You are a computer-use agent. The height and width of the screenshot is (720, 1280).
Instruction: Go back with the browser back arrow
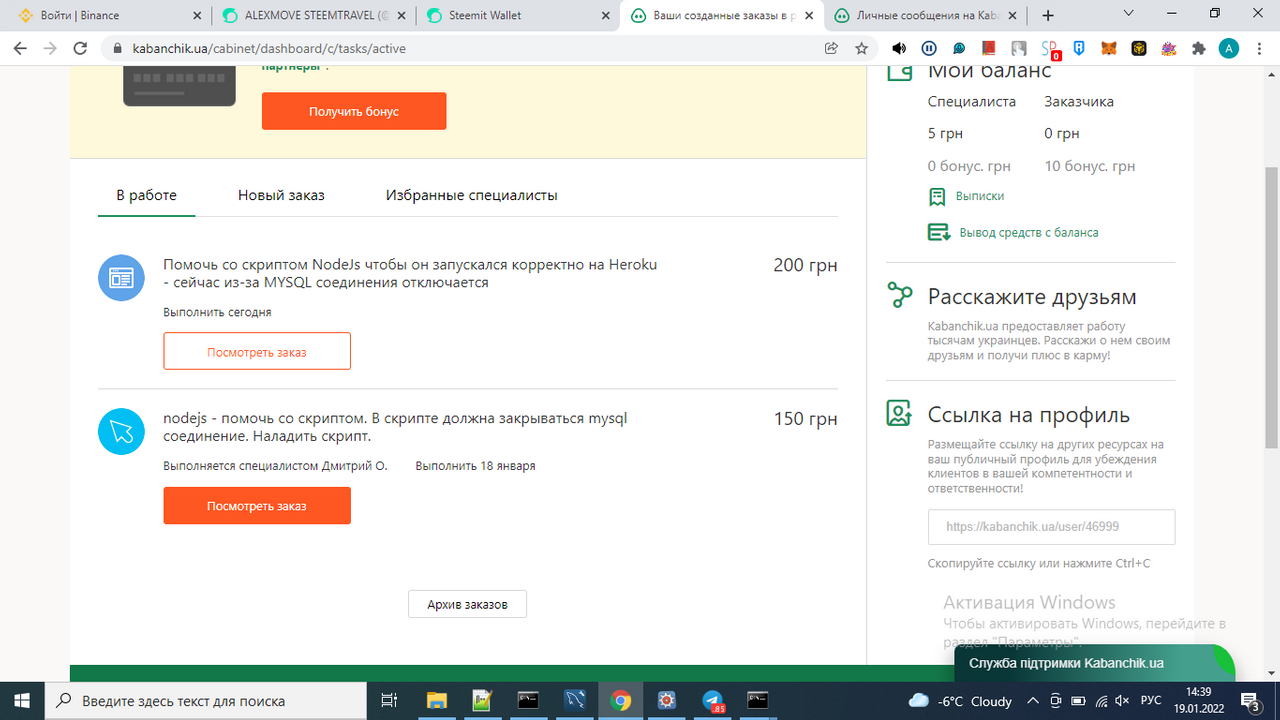[x=20, y=48]
